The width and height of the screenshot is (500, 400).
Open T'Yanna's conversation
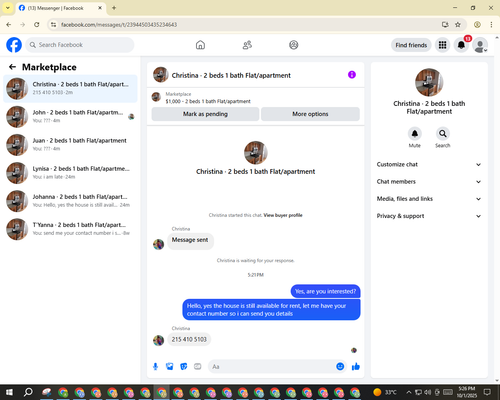point(70,229)
